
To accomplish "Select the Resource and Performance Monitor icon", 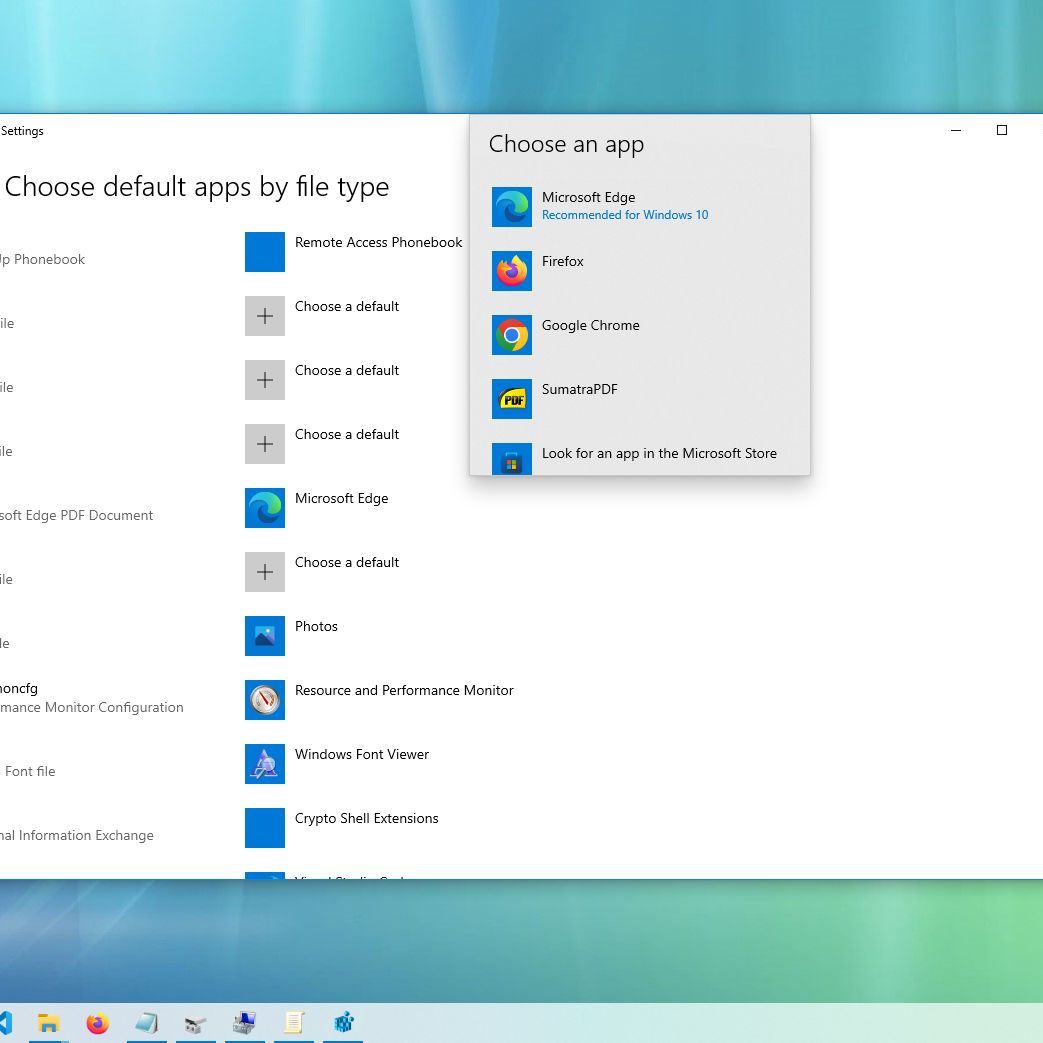I will [x=265, y=700].
